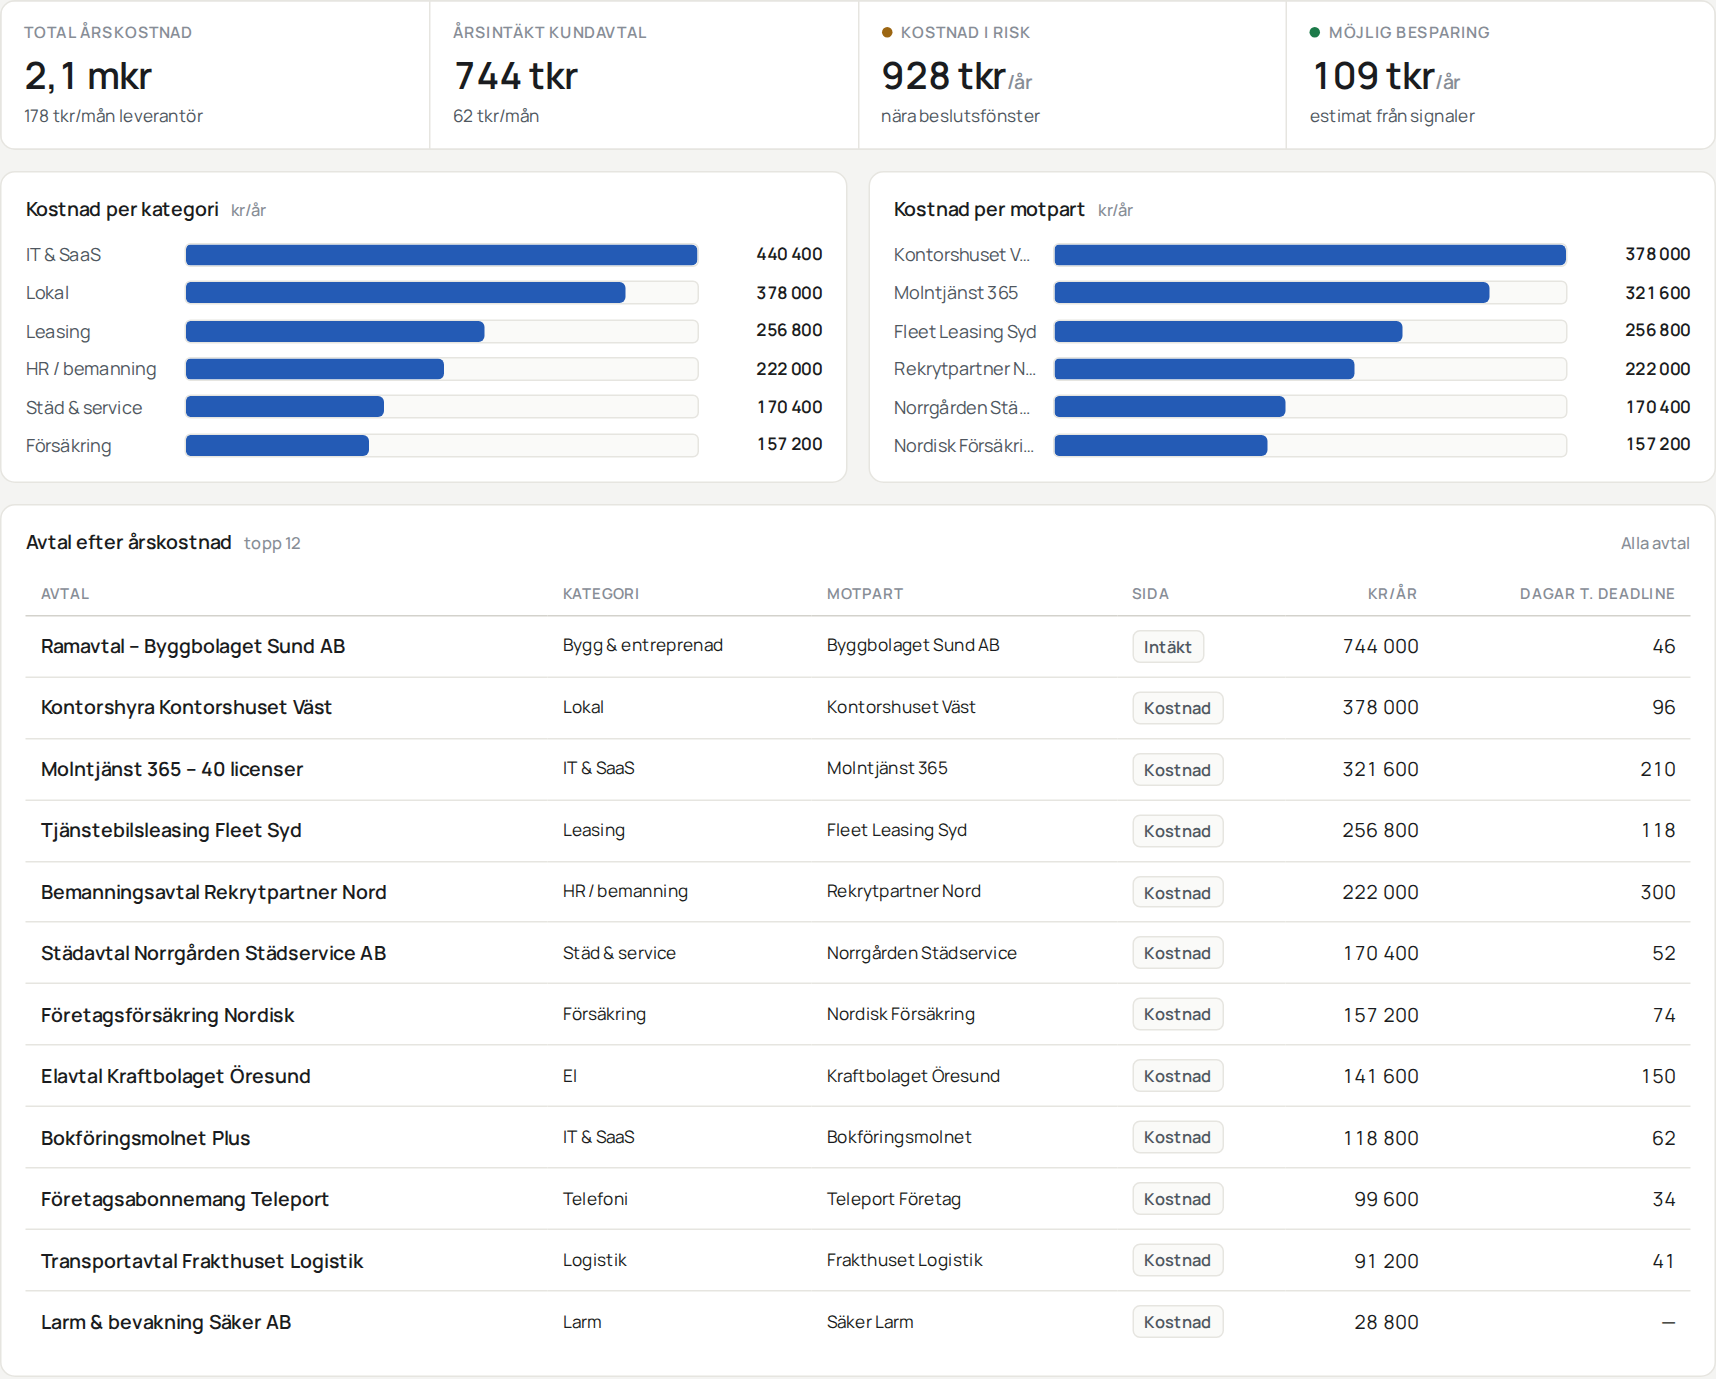Click the 141 600 kr/år amount
1716x1379 pixels.
point(1380,1076)
